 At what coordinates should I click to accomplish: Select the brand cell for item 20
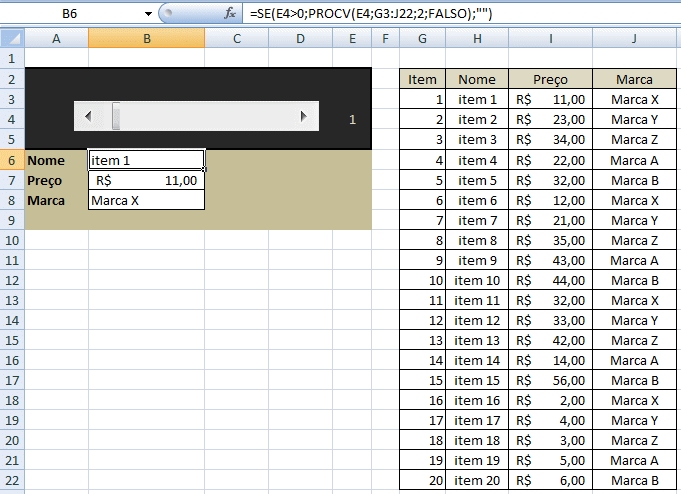pyautogui.click(x=635, y=480)
